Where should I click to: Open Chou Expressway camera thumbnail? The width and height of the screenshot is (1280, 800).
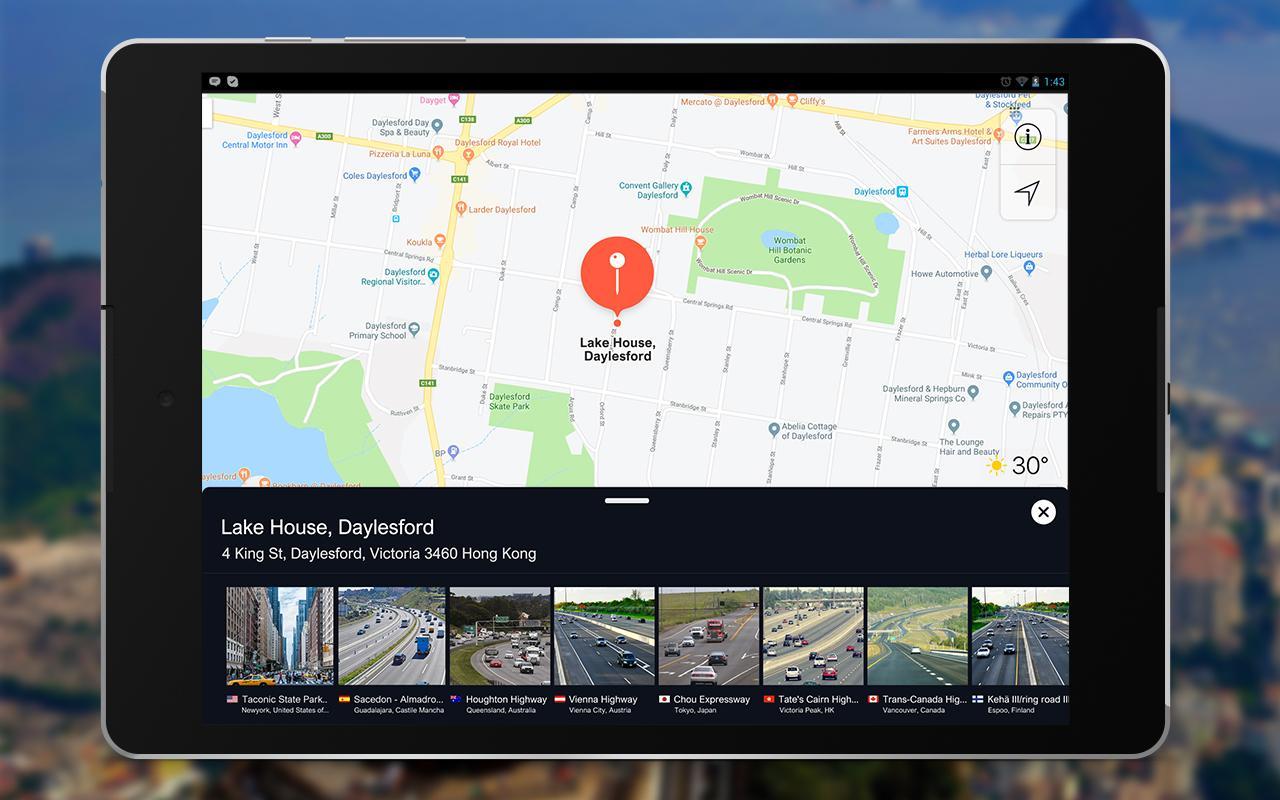[x=709, y=636]
